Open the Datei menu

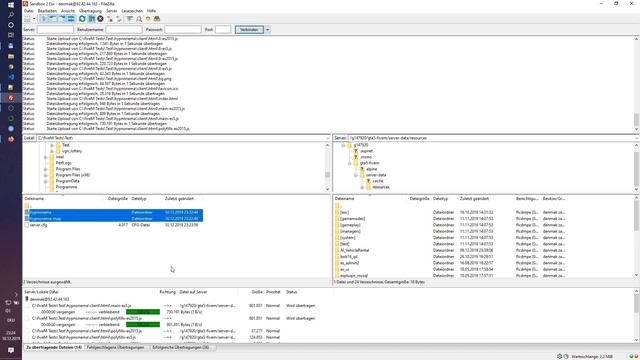(29, 11)
